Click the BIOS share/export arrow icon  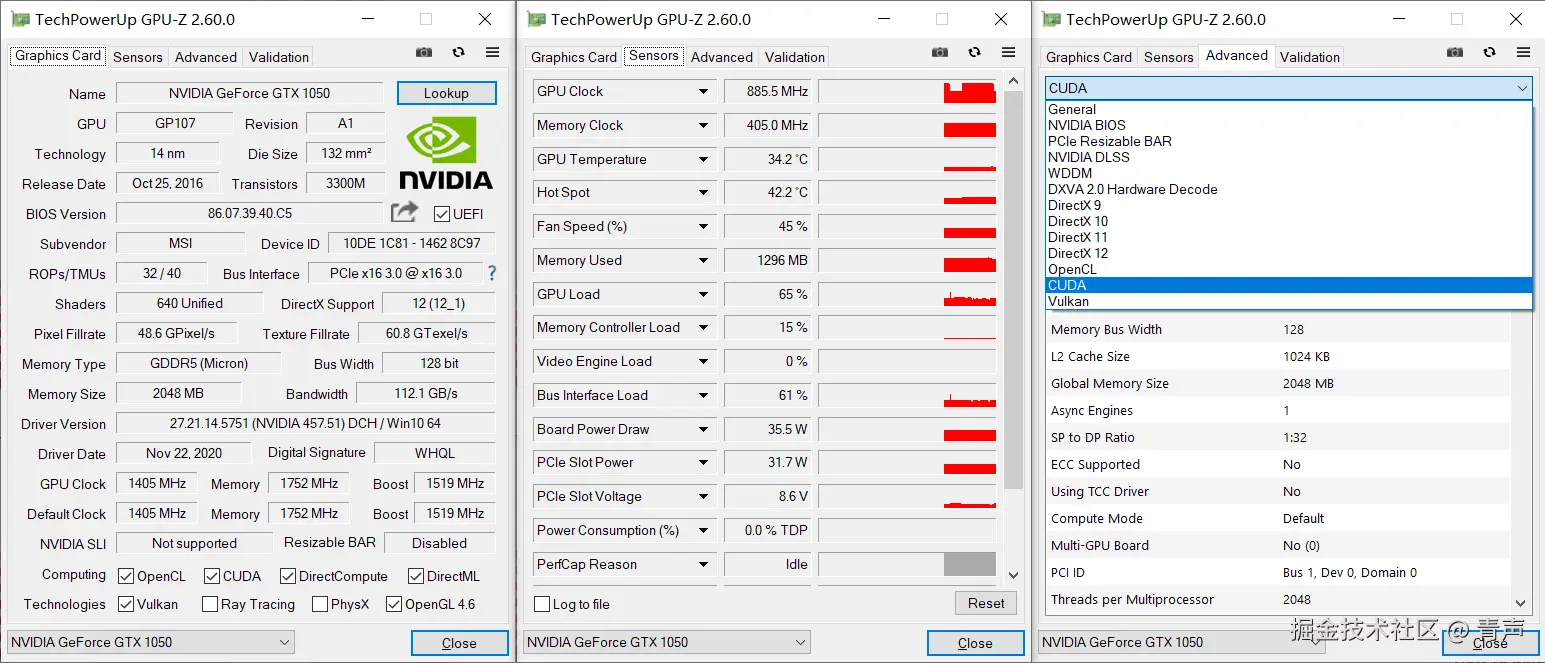404,212
